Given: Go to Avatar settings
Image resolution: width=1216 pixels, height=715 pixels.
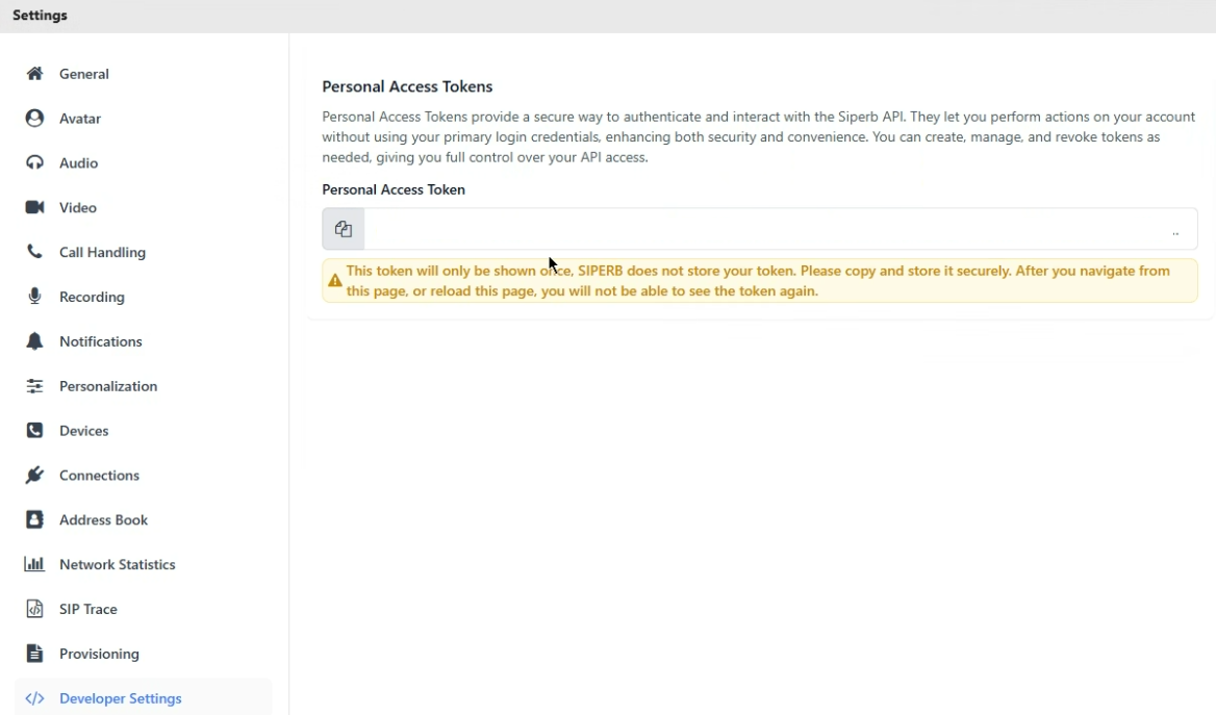Looking at the screenshot, I should [x=143, y=118].
